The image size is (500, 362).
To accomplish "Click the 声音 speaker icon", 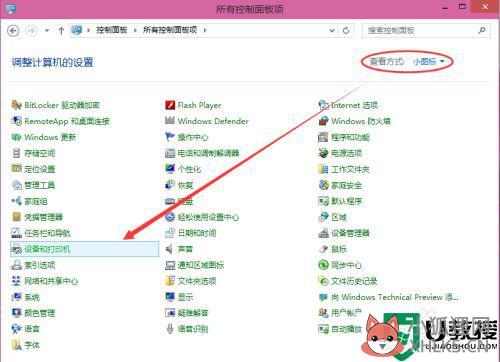I will pyautogui.click(x=170, y=249).
